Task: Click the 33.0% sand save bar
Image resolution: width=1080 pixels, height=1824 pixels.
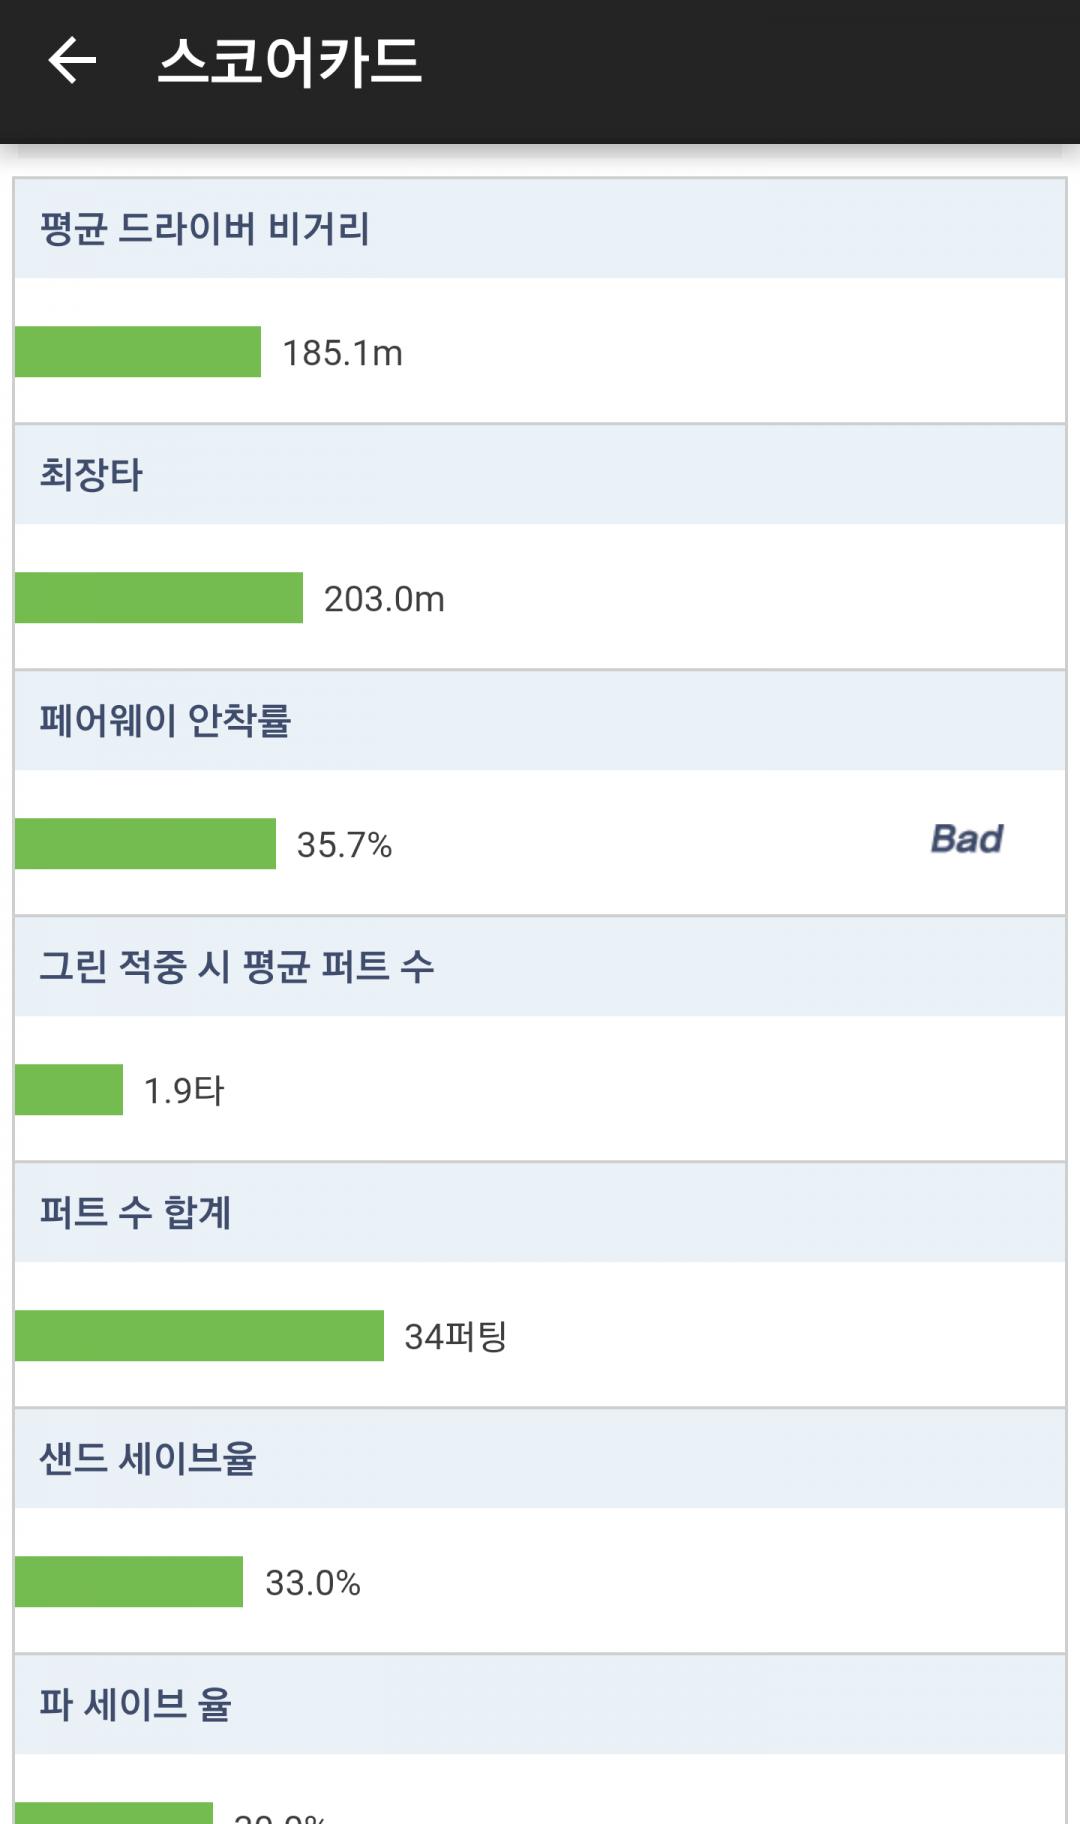Action: pyautogui.click(x=129, y=1582)
